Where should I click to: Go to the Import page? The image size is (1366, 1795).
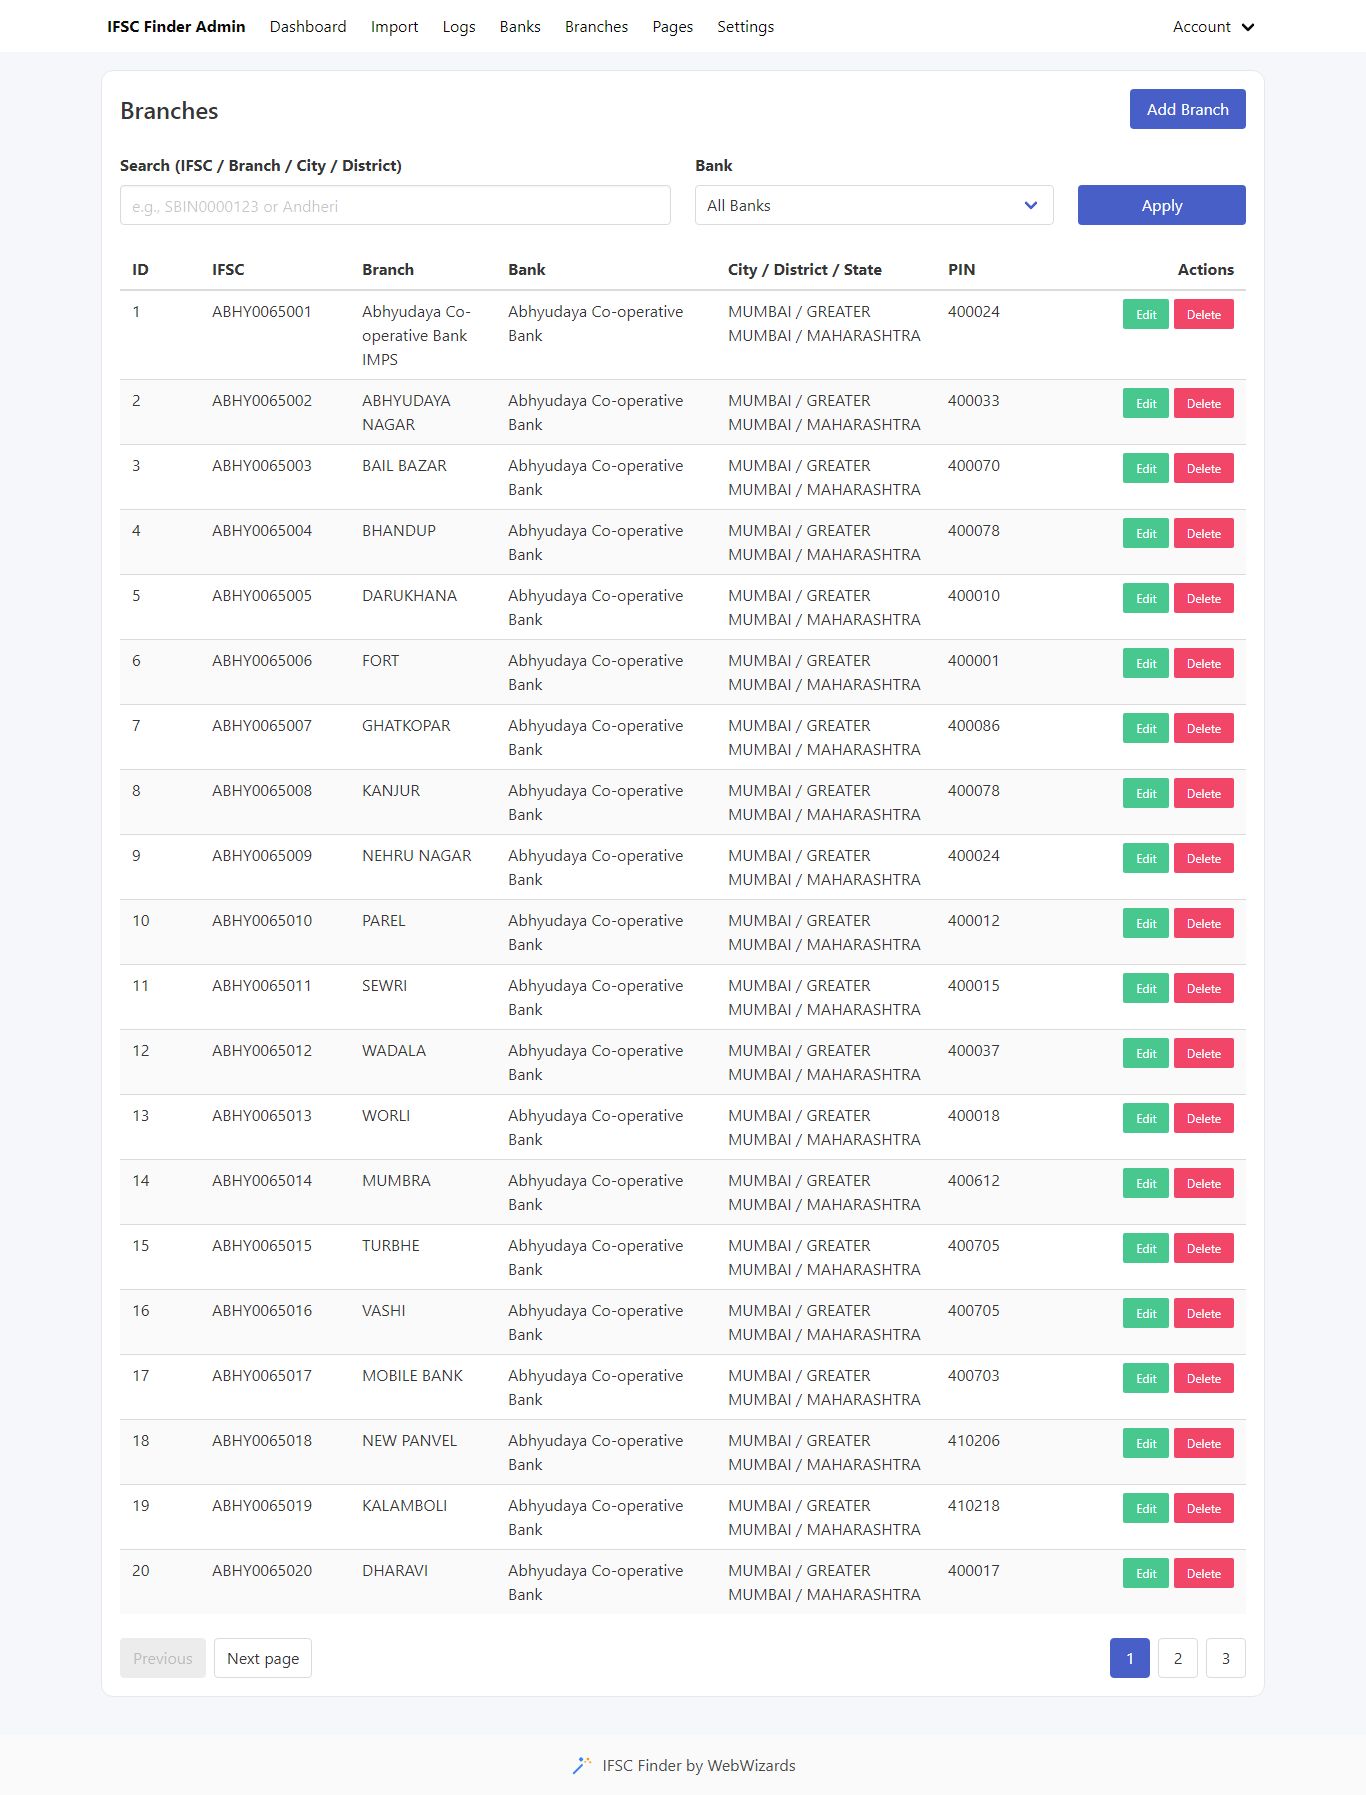(x=394, y=27)
